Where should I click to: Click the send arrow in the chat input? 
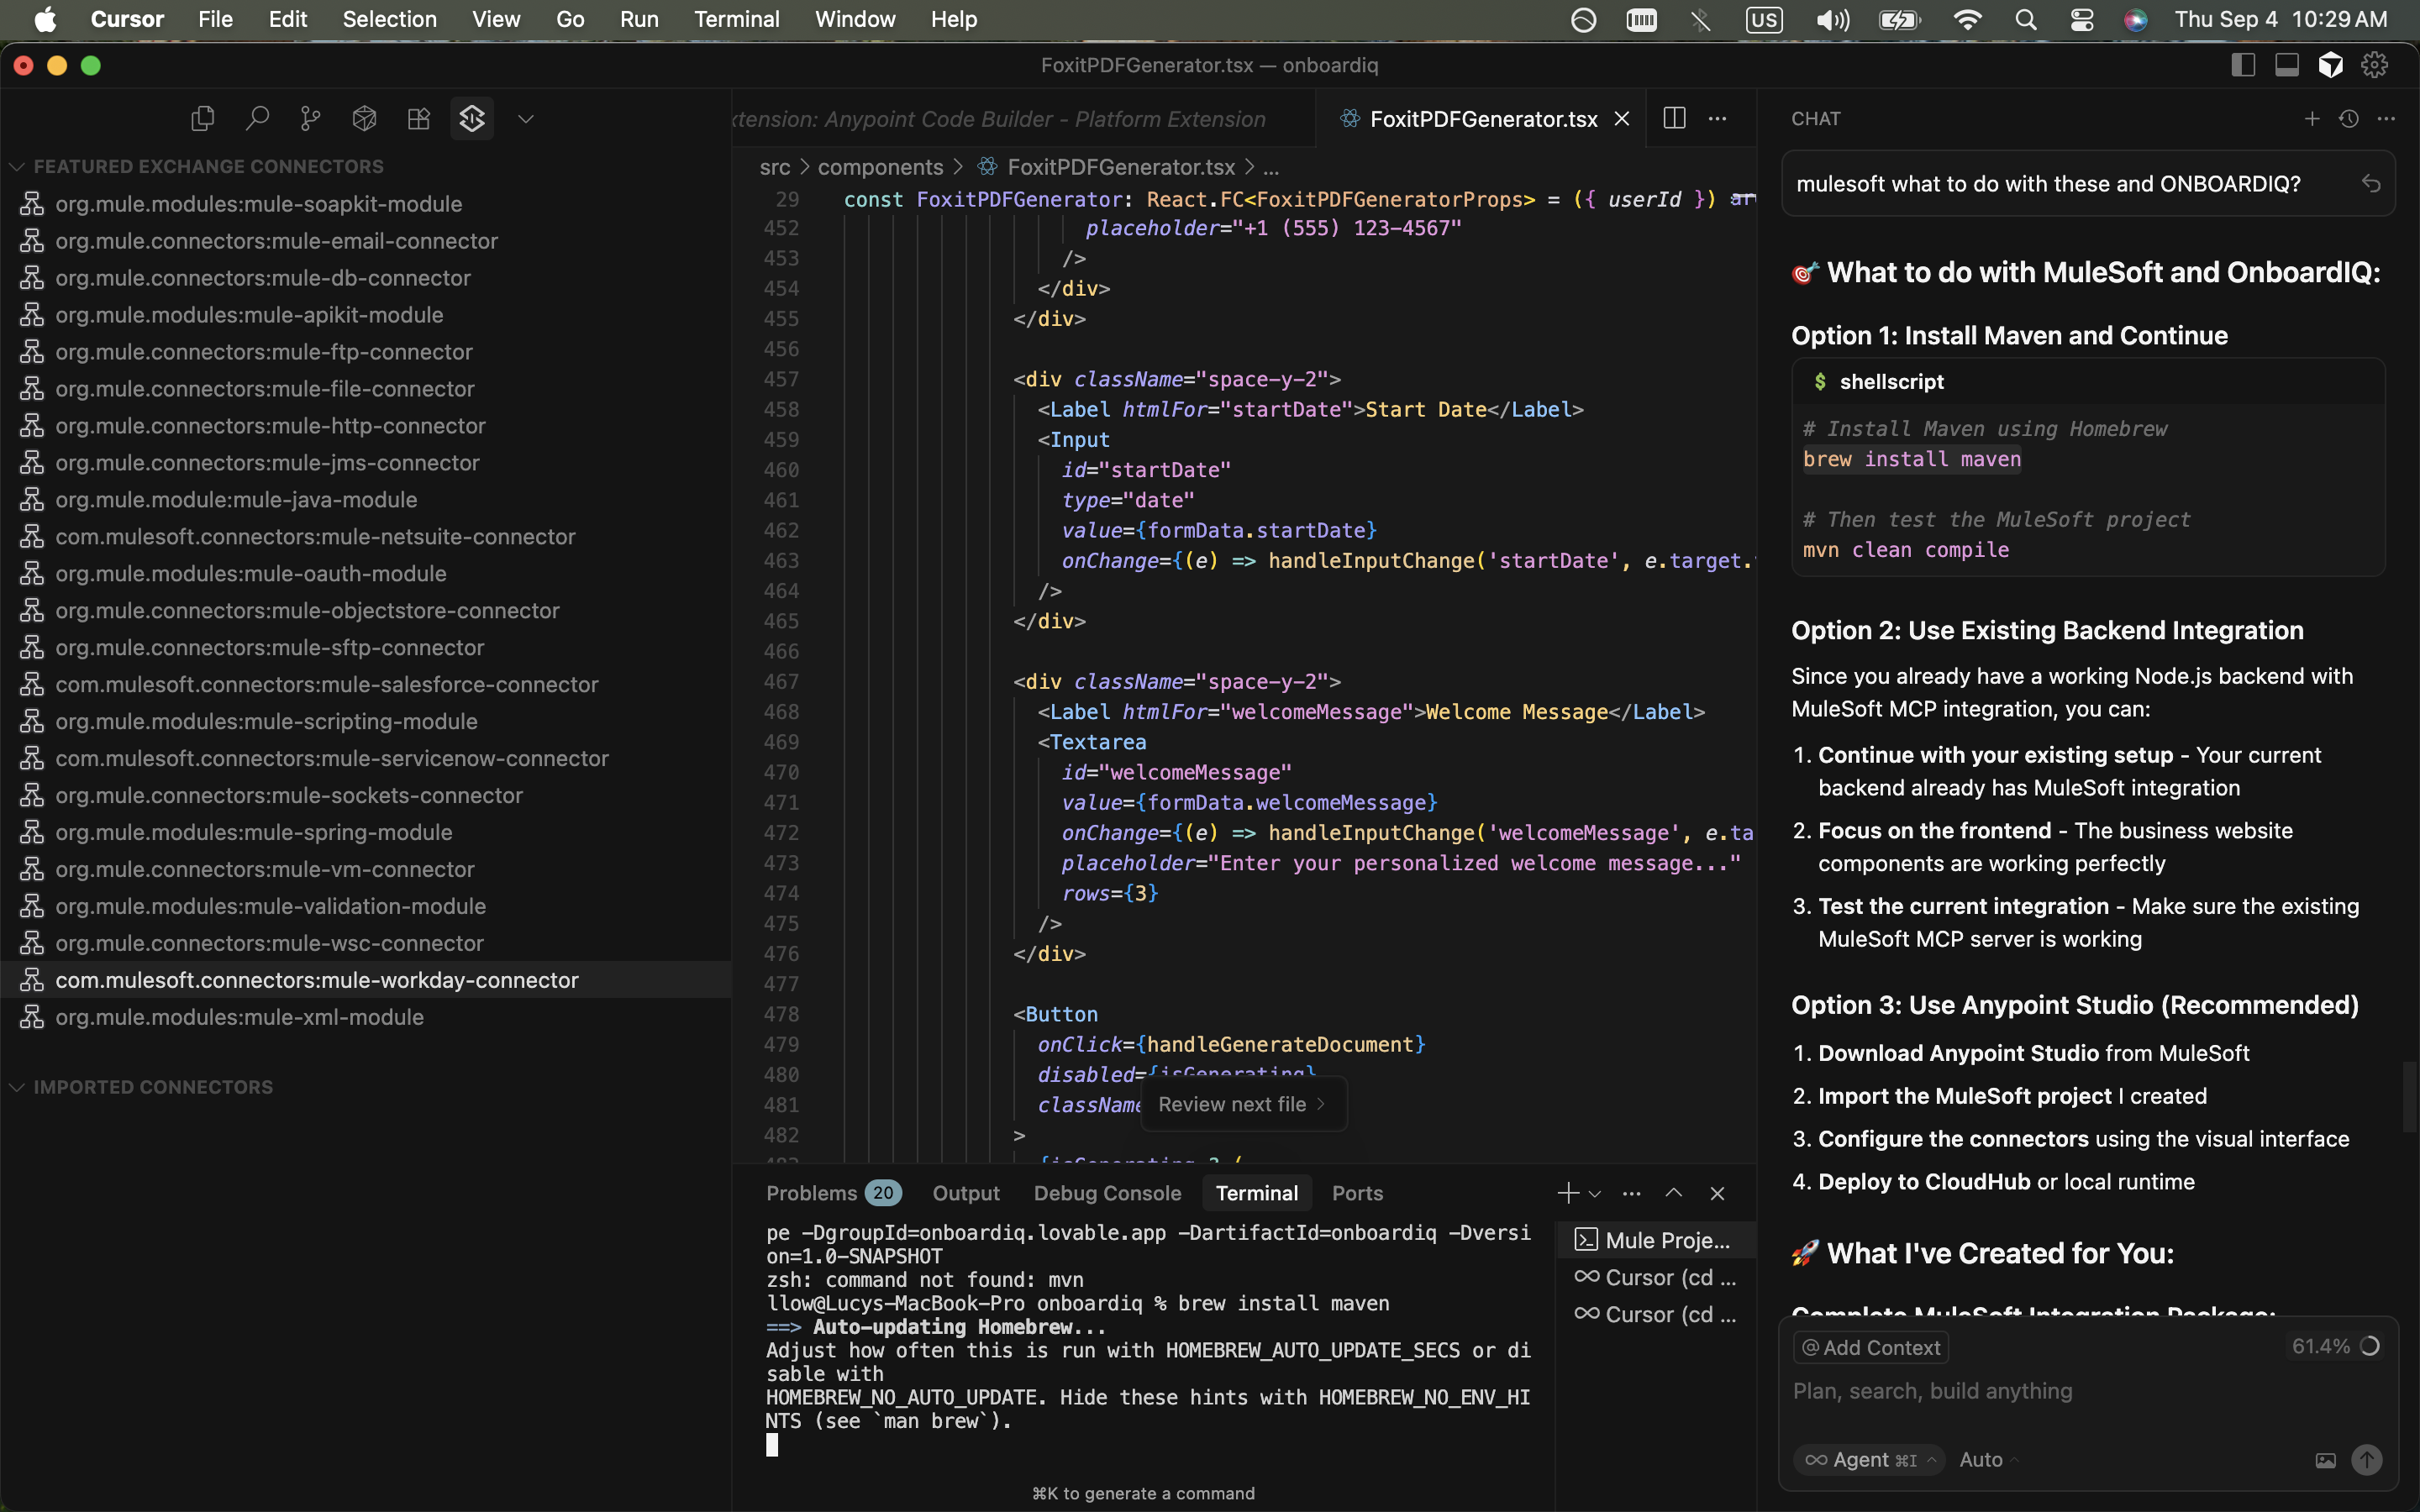pyautogui.click(x=2366, y=1460)
